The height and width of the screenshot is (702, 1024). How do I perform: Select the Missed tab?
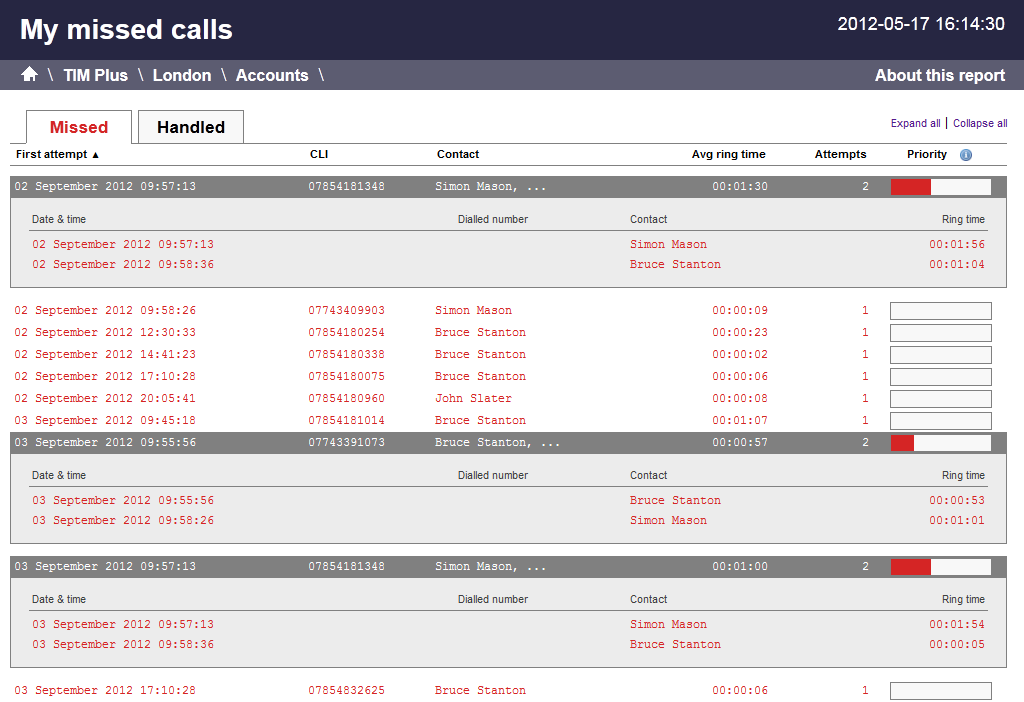pos(78,127)
